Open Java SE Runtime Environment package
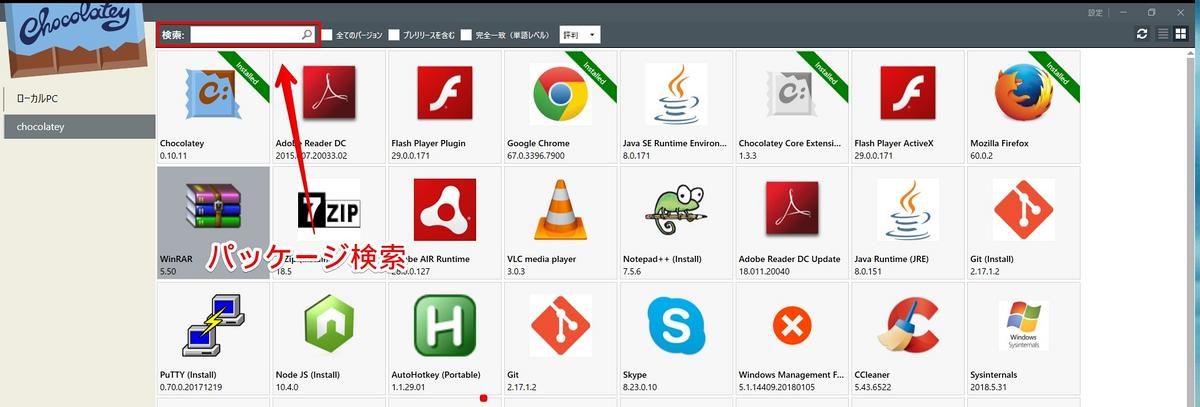This screenshot has width=1200, height=407. (676, 108)
